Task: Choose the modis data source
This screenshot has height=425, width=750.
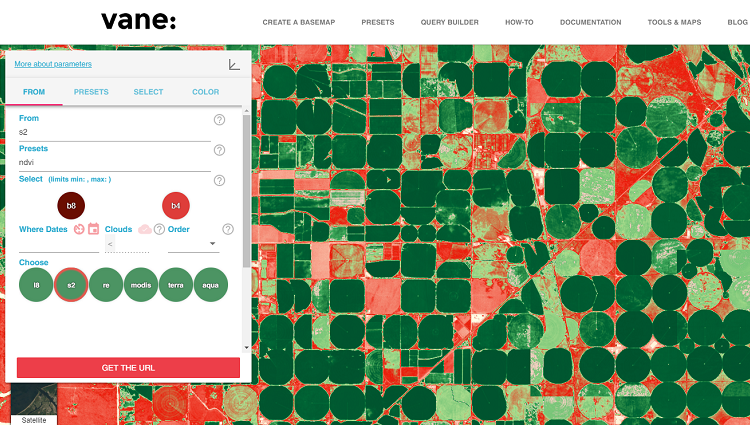Action: (x=141, y=285)
